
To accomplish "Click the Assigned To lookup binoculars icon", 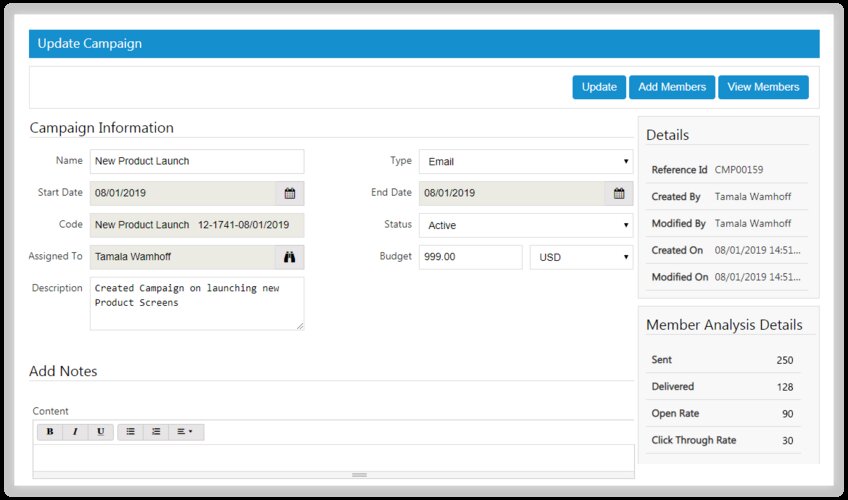I will coord(289,257).
